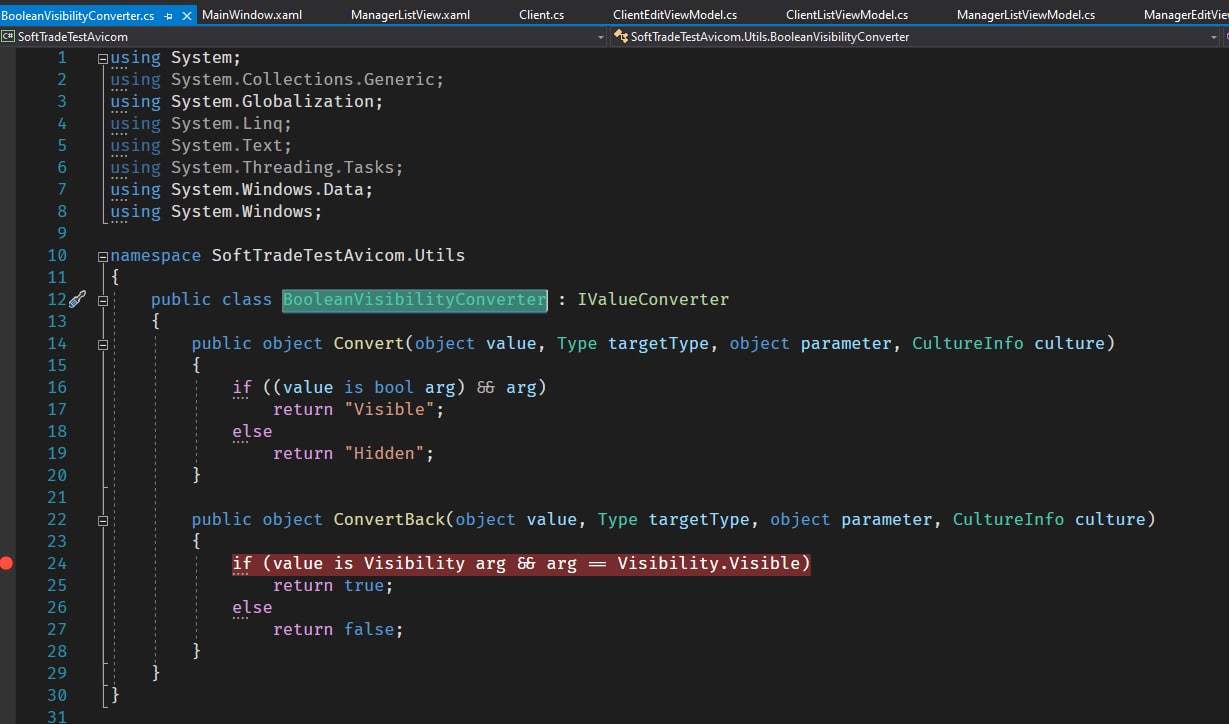Click the ConvertBack method name on line 22
The image size is (1229, 724).
click(390, 520)
